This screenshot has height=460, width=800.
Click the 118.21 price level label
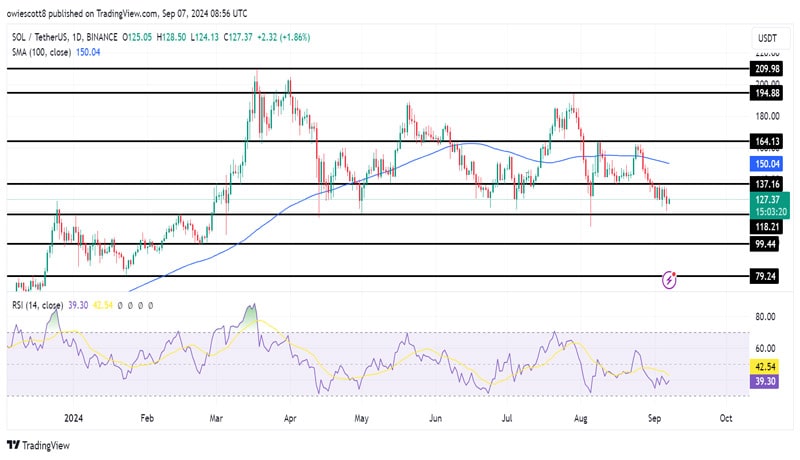[766, 226]
